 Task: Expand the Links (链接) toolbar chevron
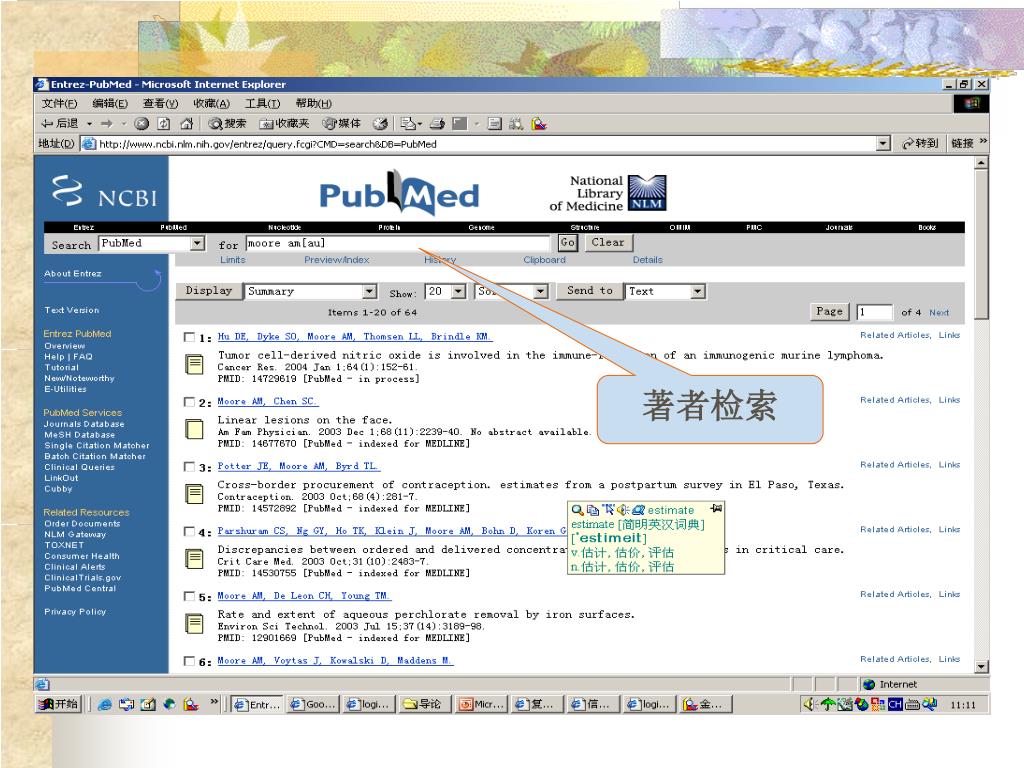click(983, 142)
